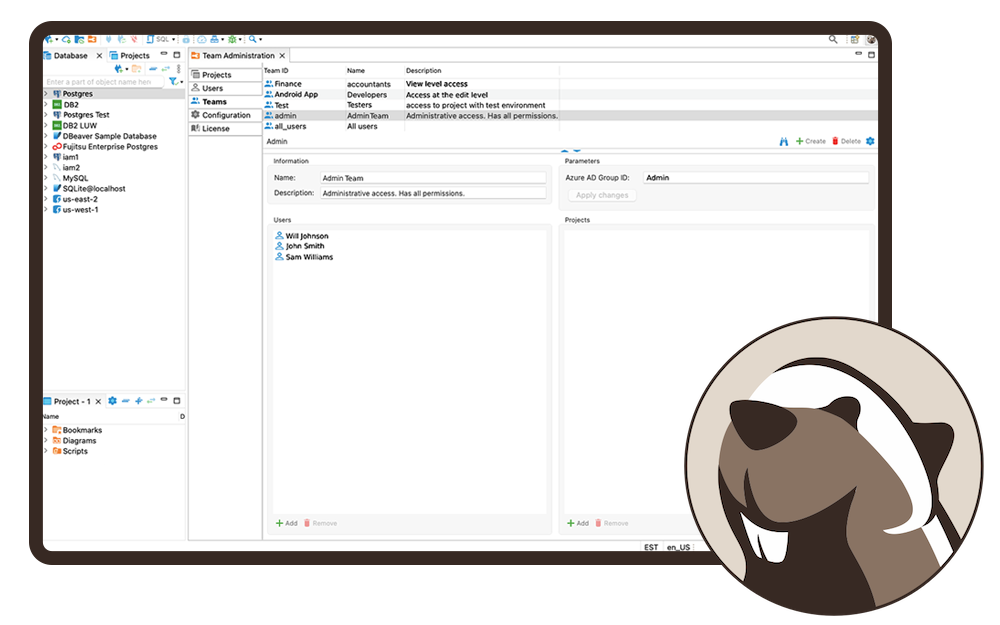Image resolution: width=1000 pixels, height=625 pixels.
Task: Click the Apply changes button
Action: tap(602, 195)
